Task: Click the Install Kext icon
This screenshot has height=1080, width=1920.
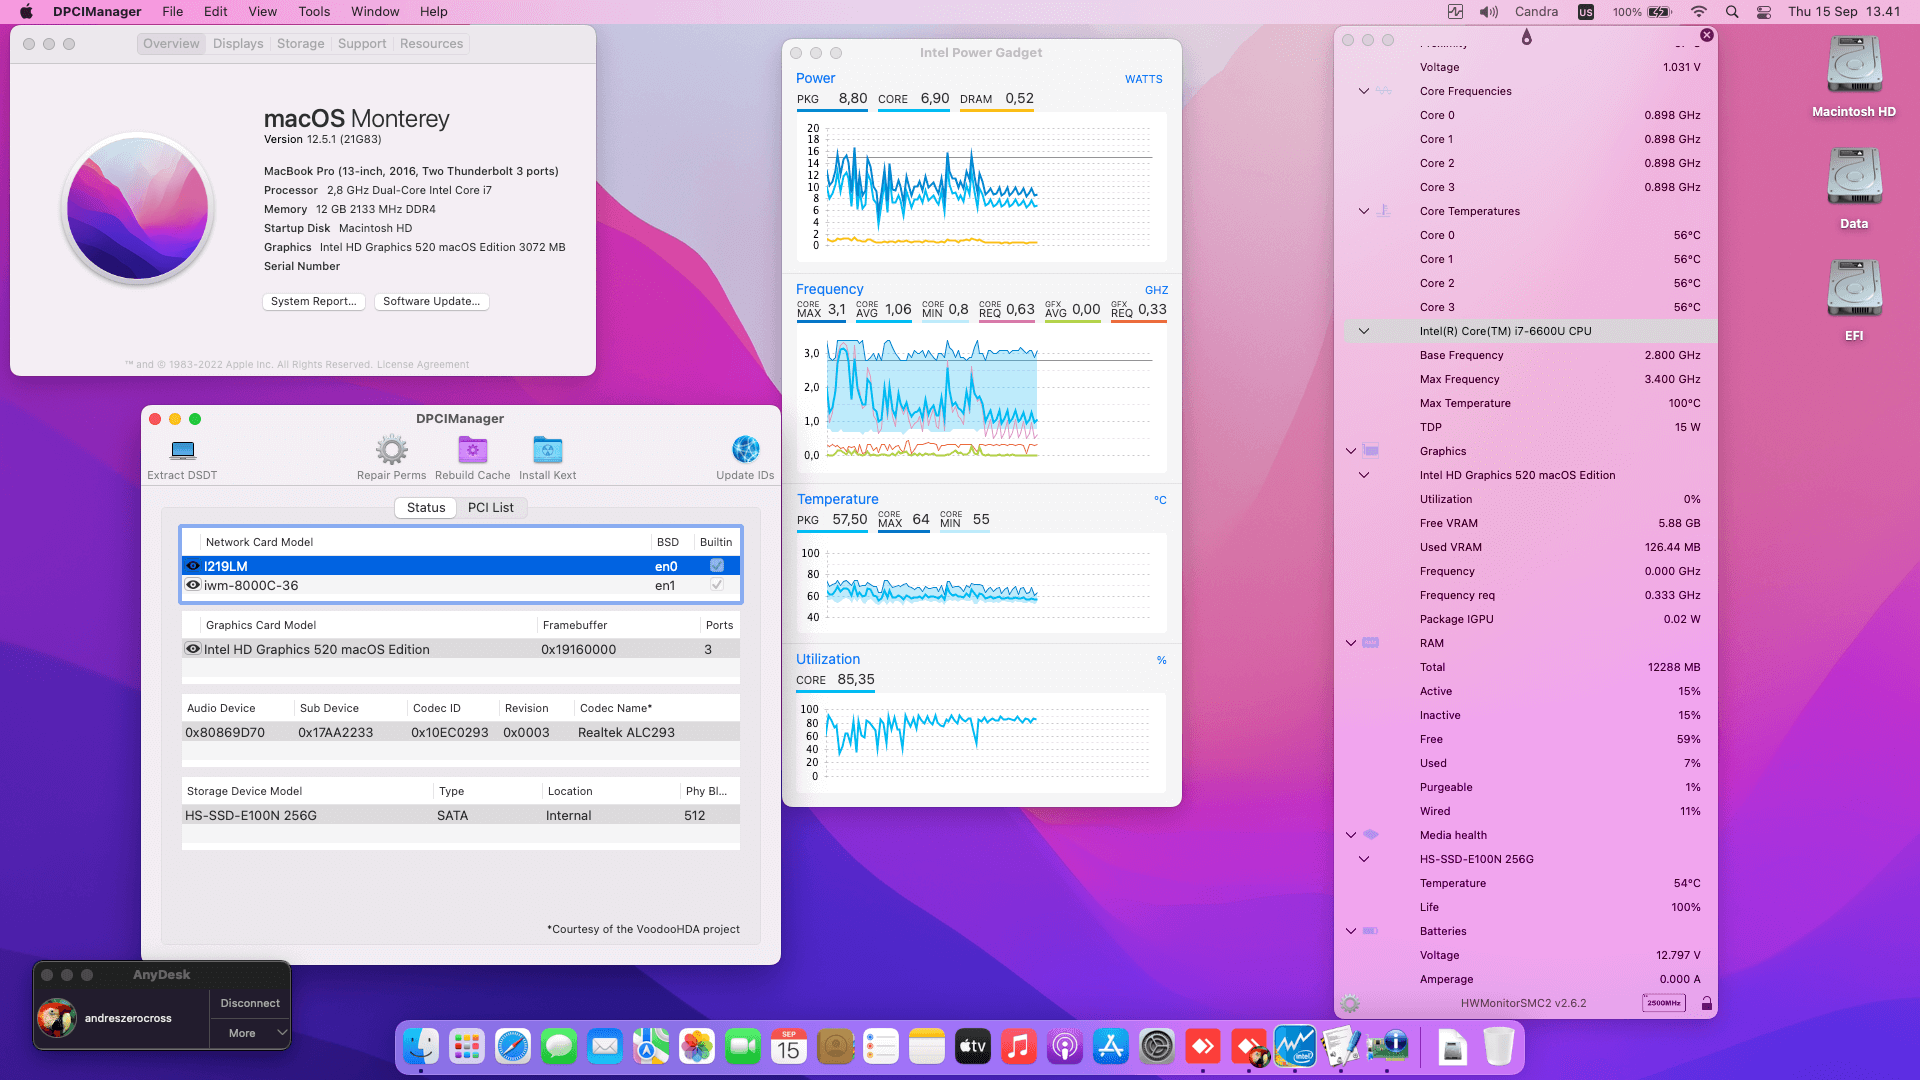Action: (548, 450)
